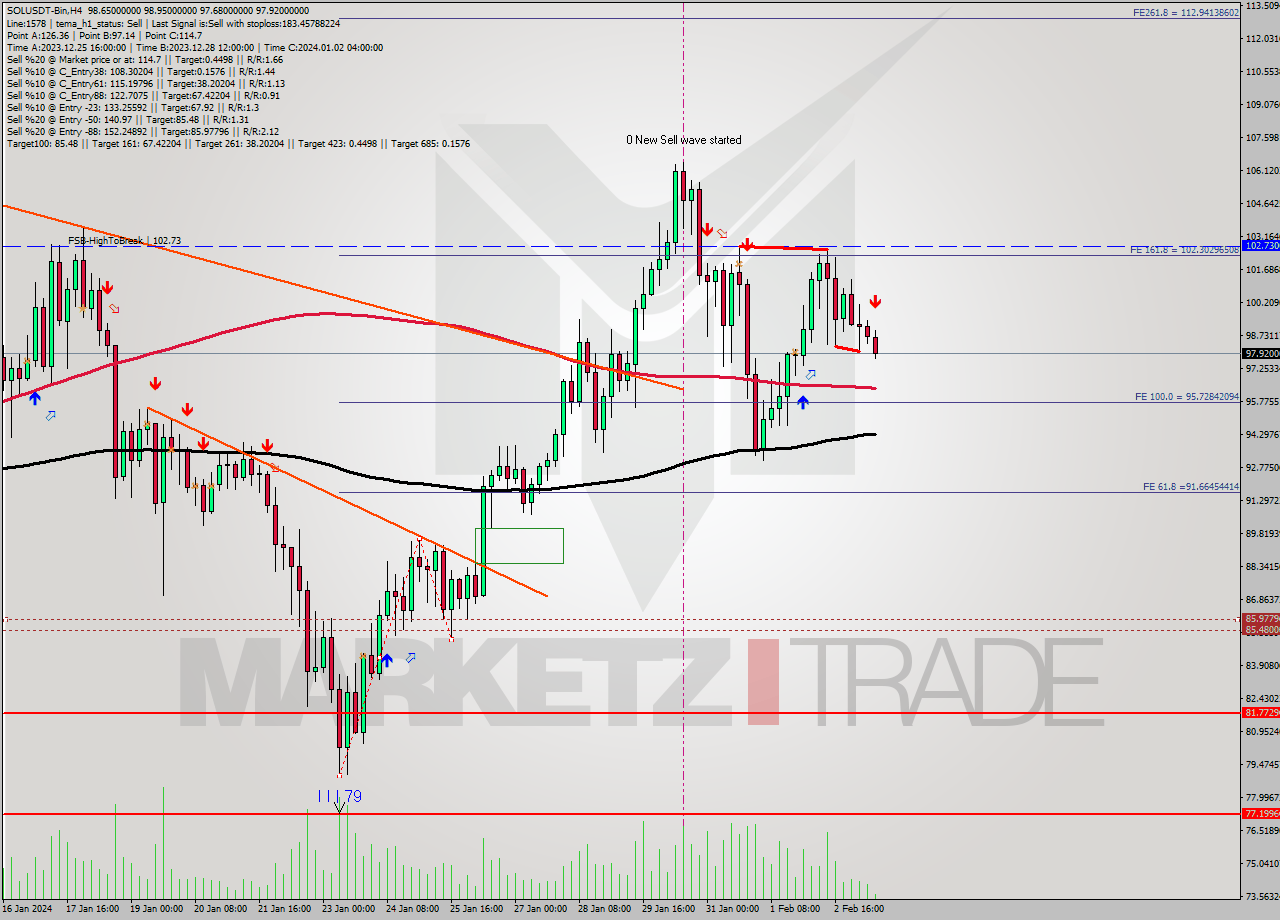1280x920 pixels.
Task: Select the green rectangle zone on the chart
Action: point(519,545)
